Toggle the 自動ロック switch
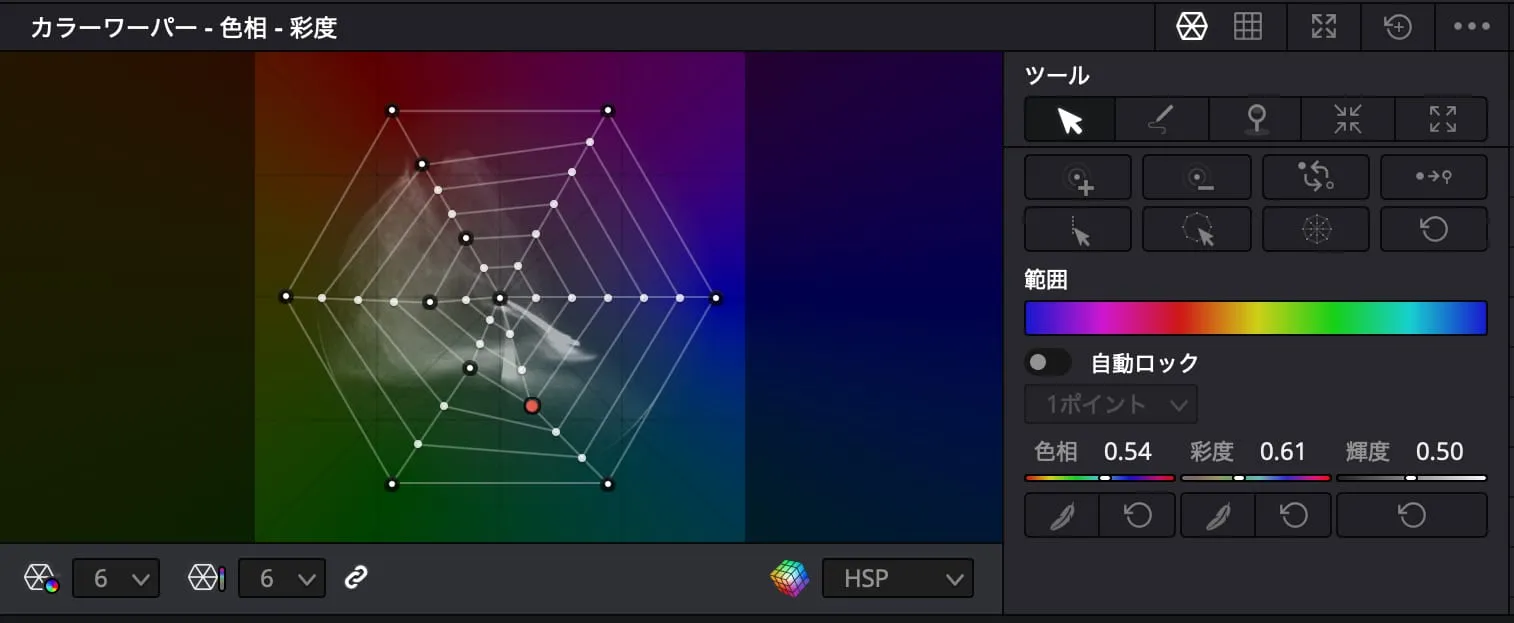1514x623 pixels. (x=1048, y=362)
